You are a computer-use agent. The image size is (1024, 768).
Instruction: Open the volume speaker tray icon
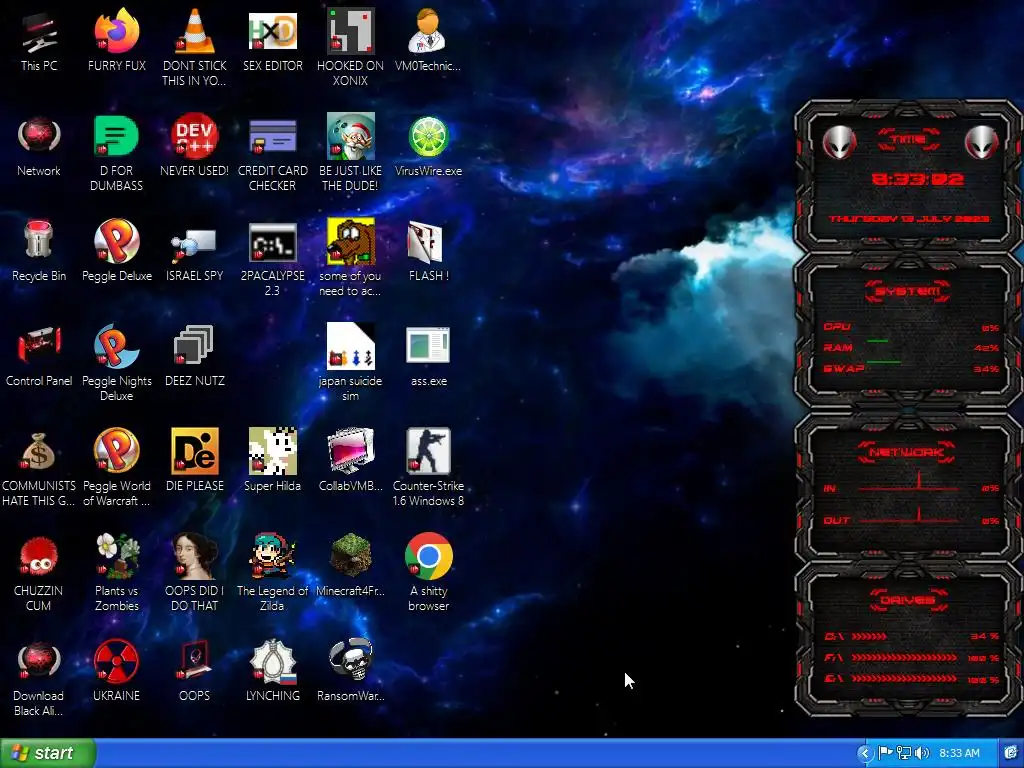tap(922, 753)
